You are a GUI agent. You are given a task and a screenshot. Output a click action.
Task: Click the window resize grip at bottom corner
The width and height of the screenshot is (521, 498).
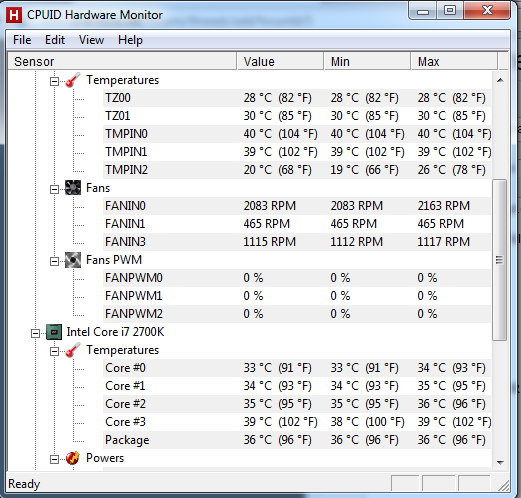[503, 485]
